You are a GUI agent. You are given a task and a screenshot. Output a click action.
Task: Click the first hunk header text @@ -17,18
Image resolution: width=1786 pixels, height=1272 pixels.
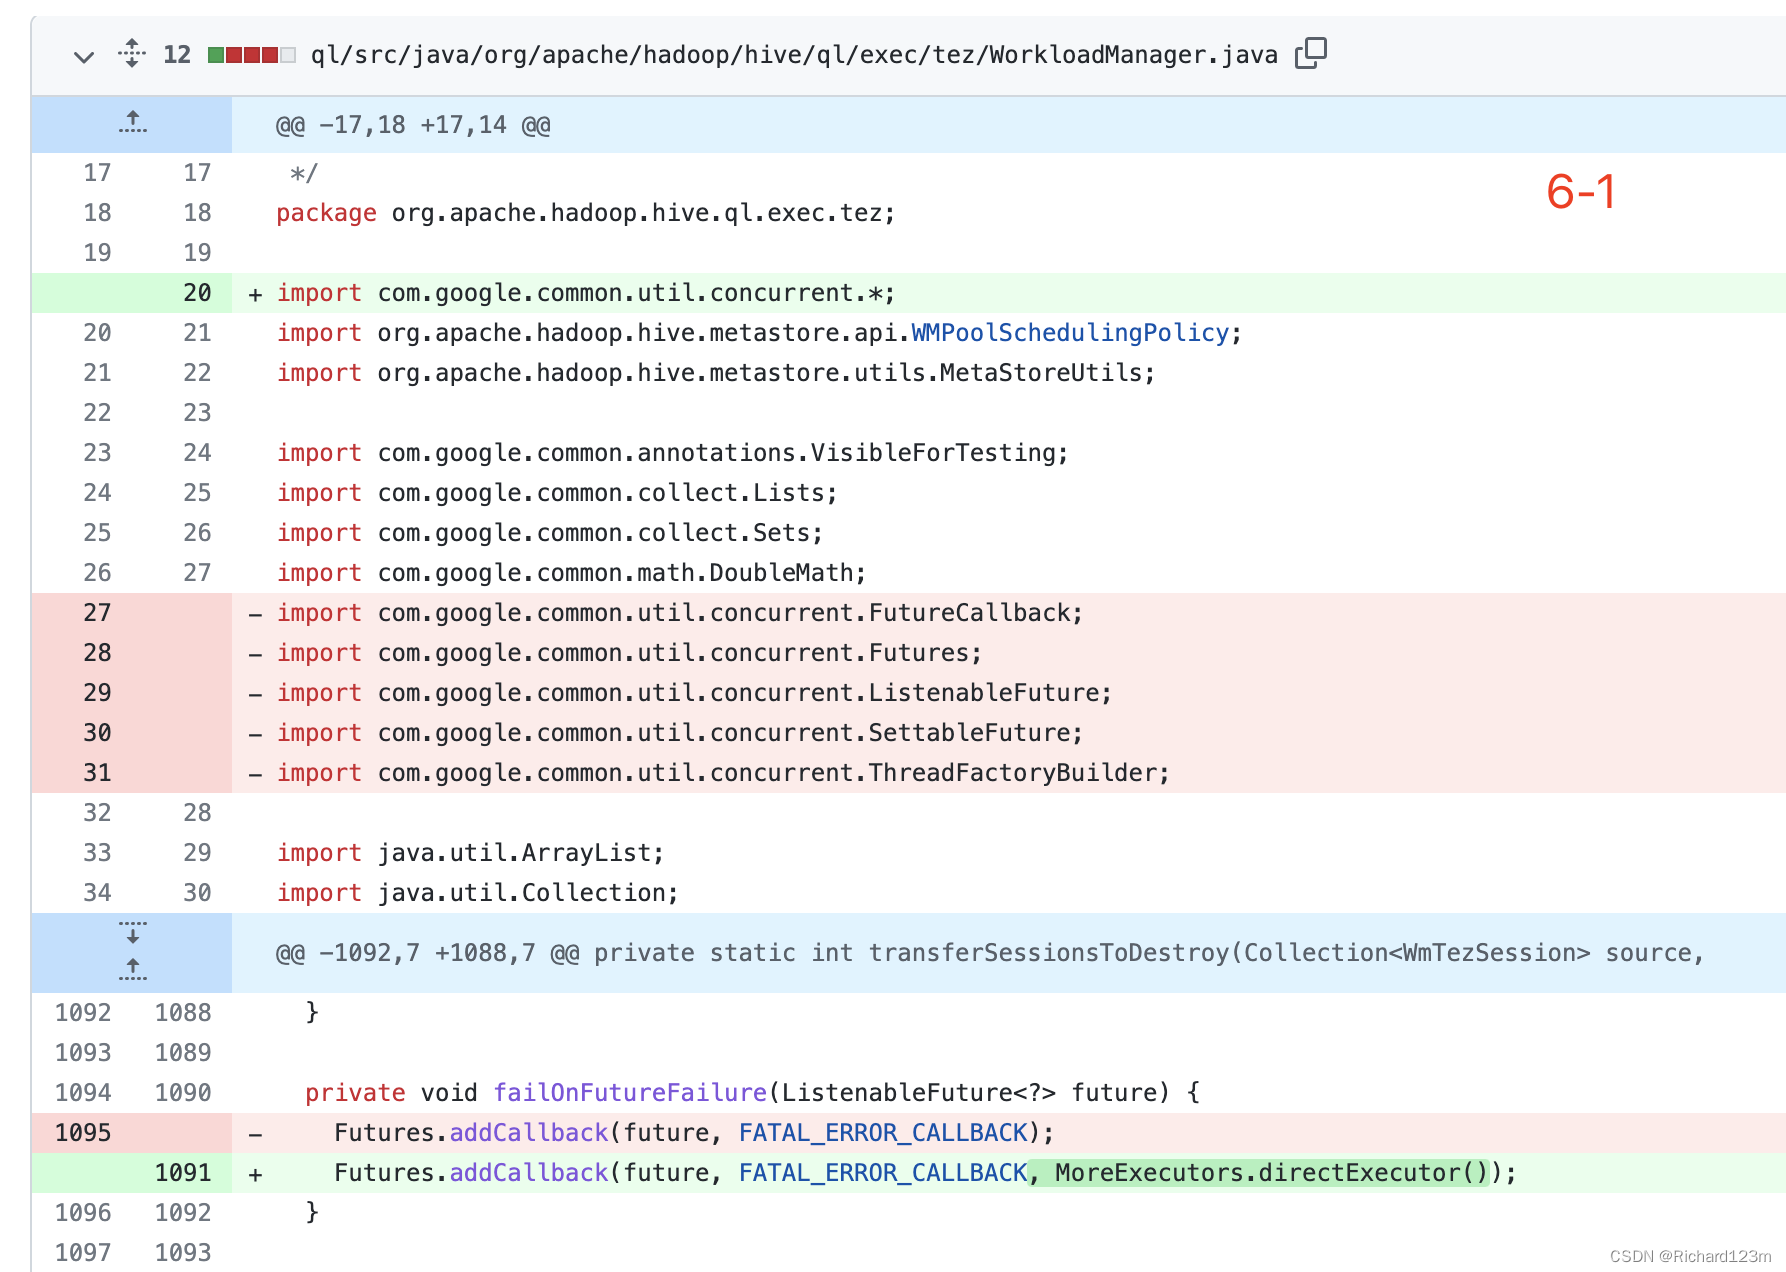point(413,125)
